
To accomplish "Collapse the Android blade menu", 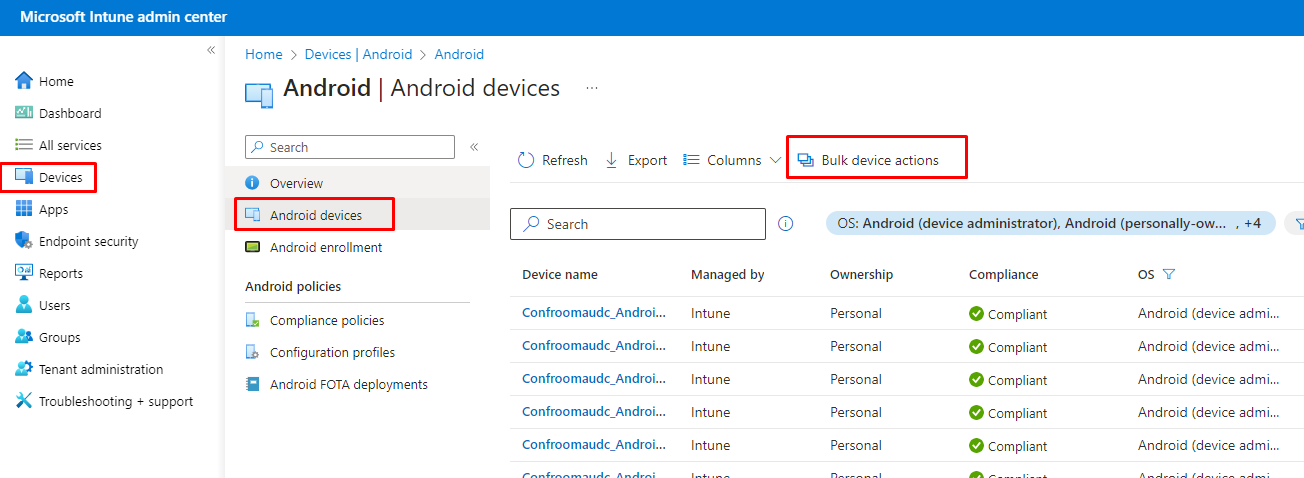I will [474, 147].
